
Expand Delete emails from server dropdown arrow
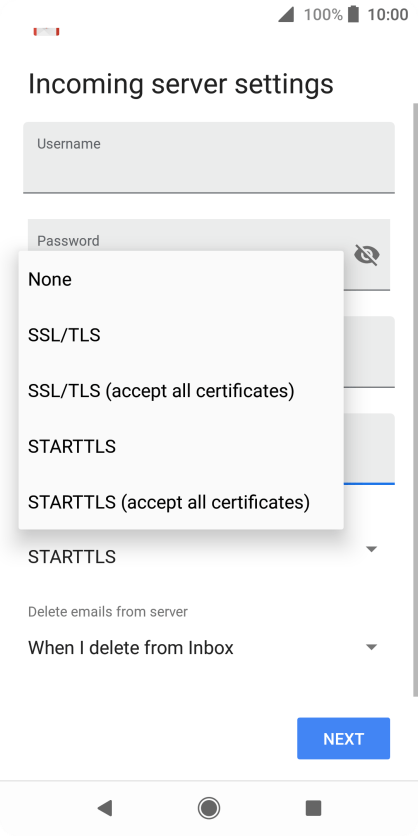click(372, 647)
